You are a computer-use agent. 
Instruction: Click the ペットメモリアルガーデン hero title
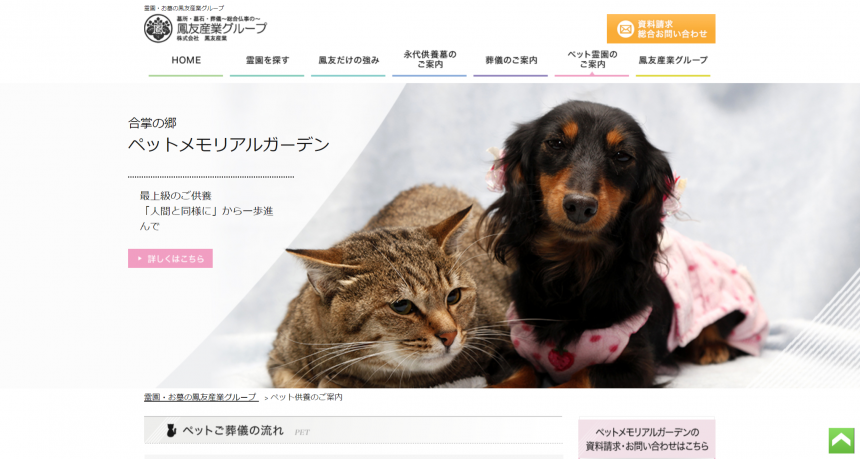point(229,145)
